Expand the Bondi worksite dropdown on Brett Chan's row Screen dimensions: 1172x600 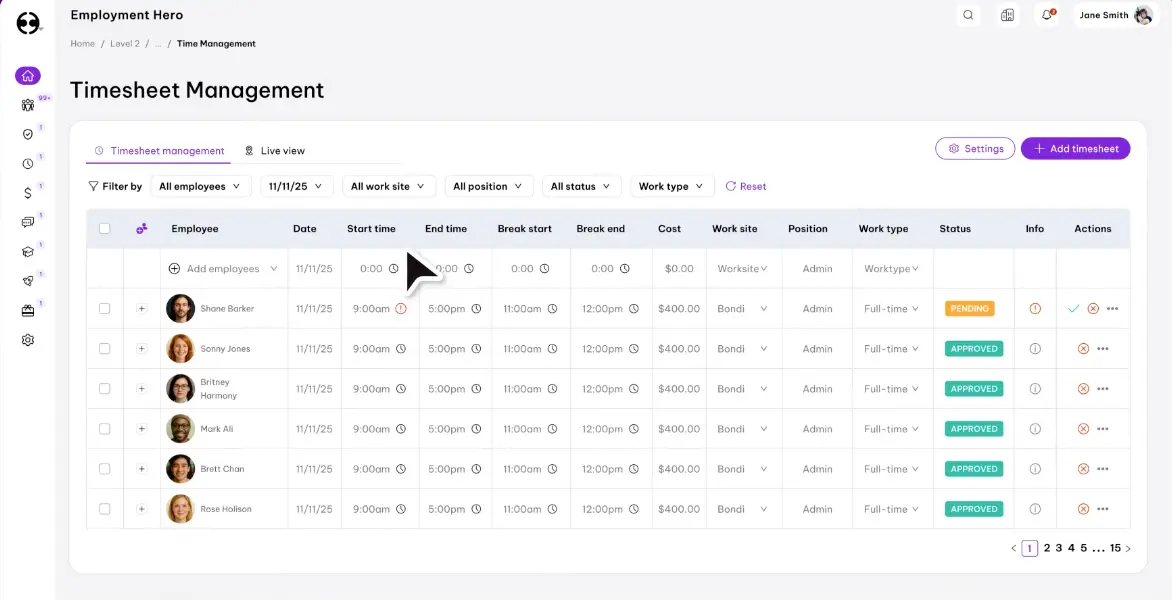743,468
